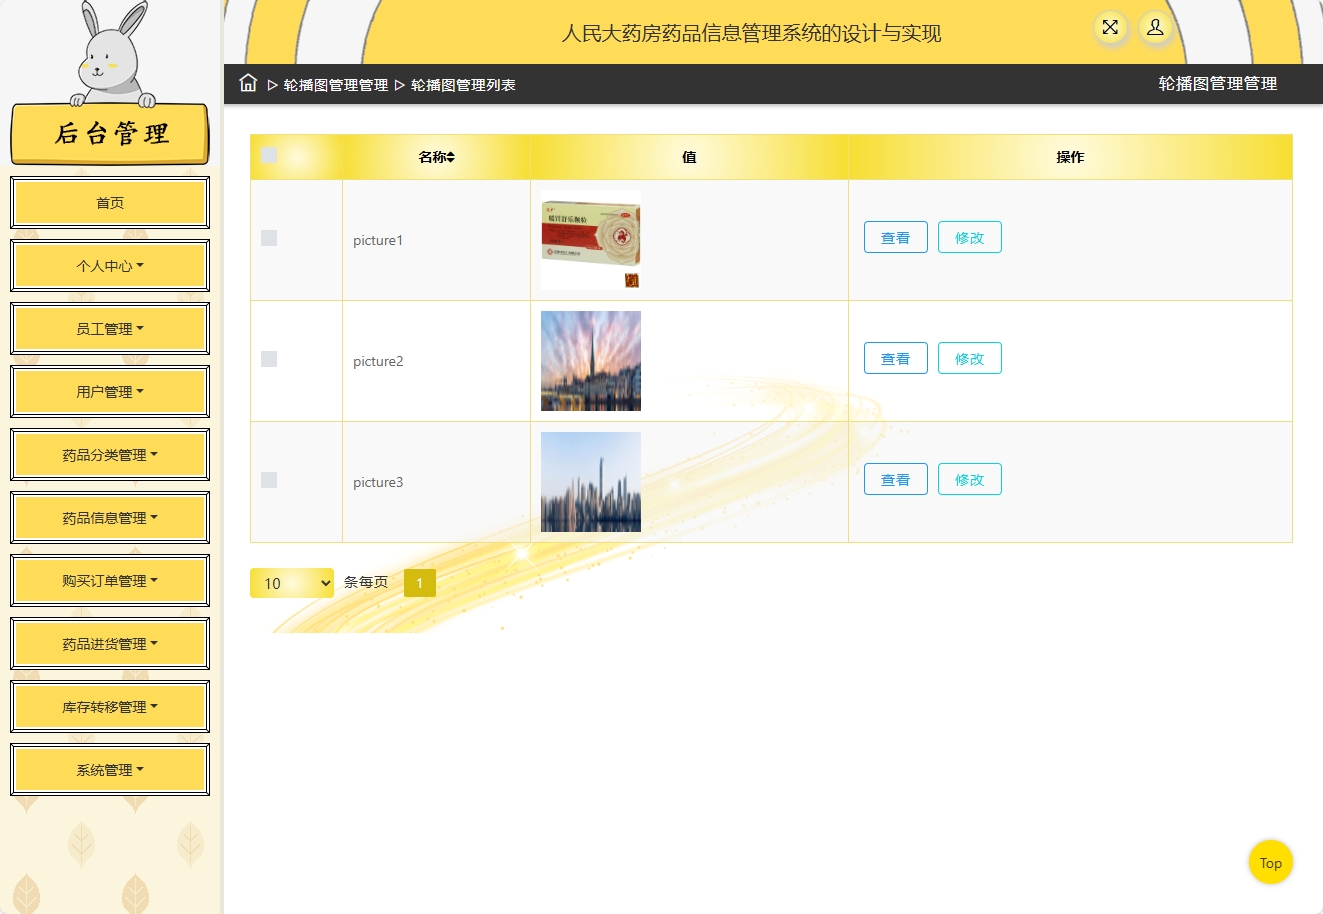Click 修改 button for picture3

969,480
